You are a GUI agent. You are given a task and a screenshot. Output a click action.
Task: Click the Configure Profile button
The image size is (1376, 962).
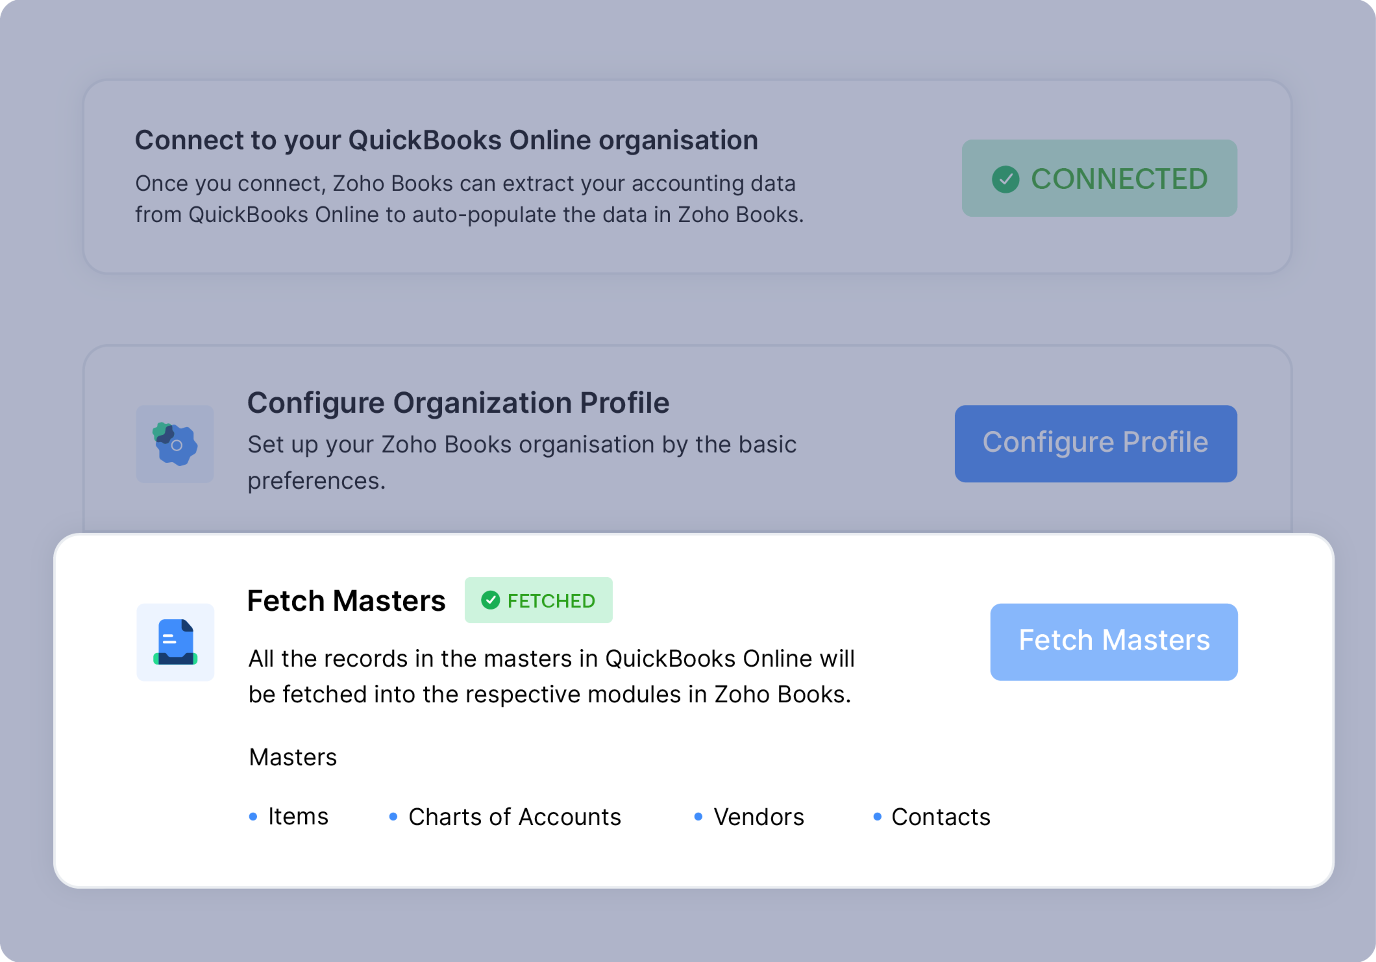coord(1095,443)
